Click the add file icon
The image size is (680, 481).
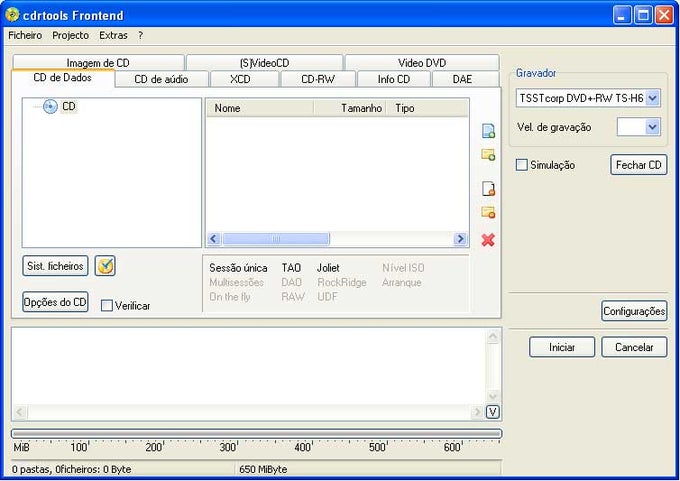pos(488,131)
